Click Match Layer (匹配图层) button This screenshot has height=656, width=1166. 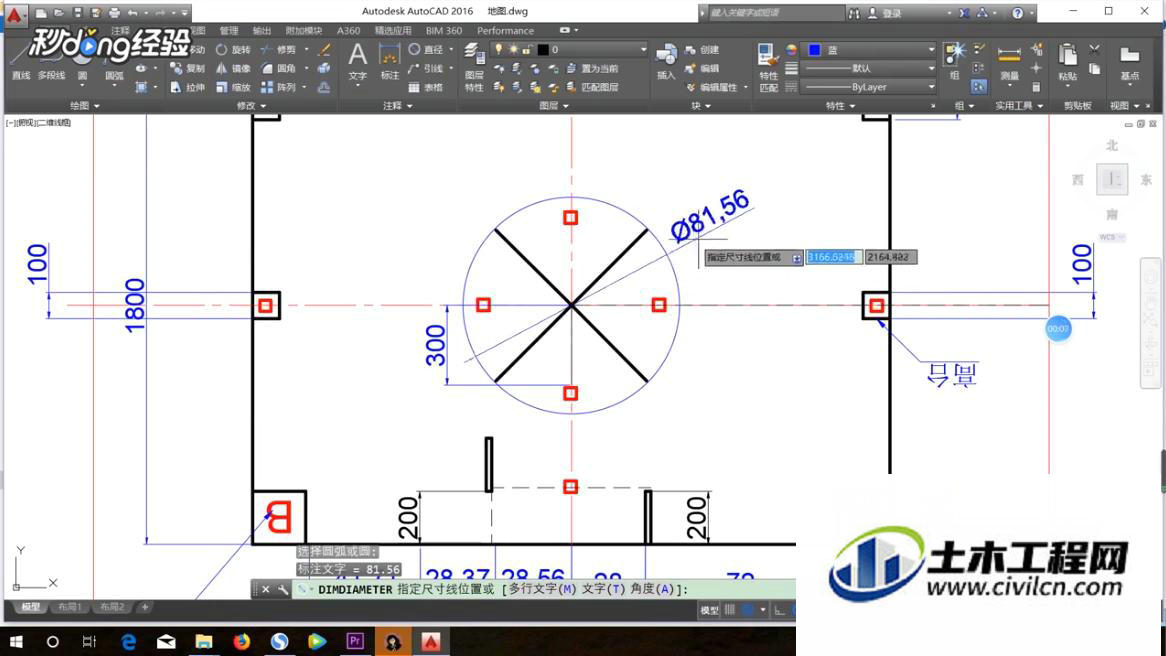592,87
